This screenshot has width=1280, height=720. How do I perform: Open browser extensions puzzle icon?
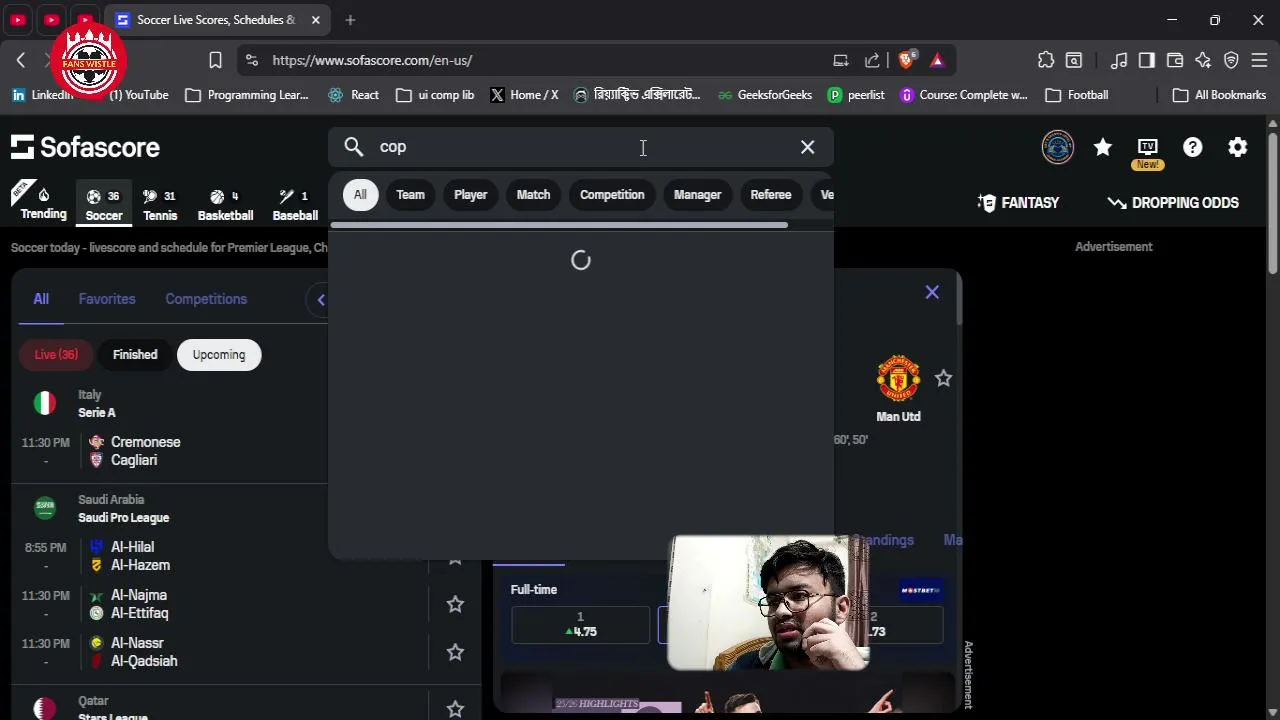tap(1046, 60)
